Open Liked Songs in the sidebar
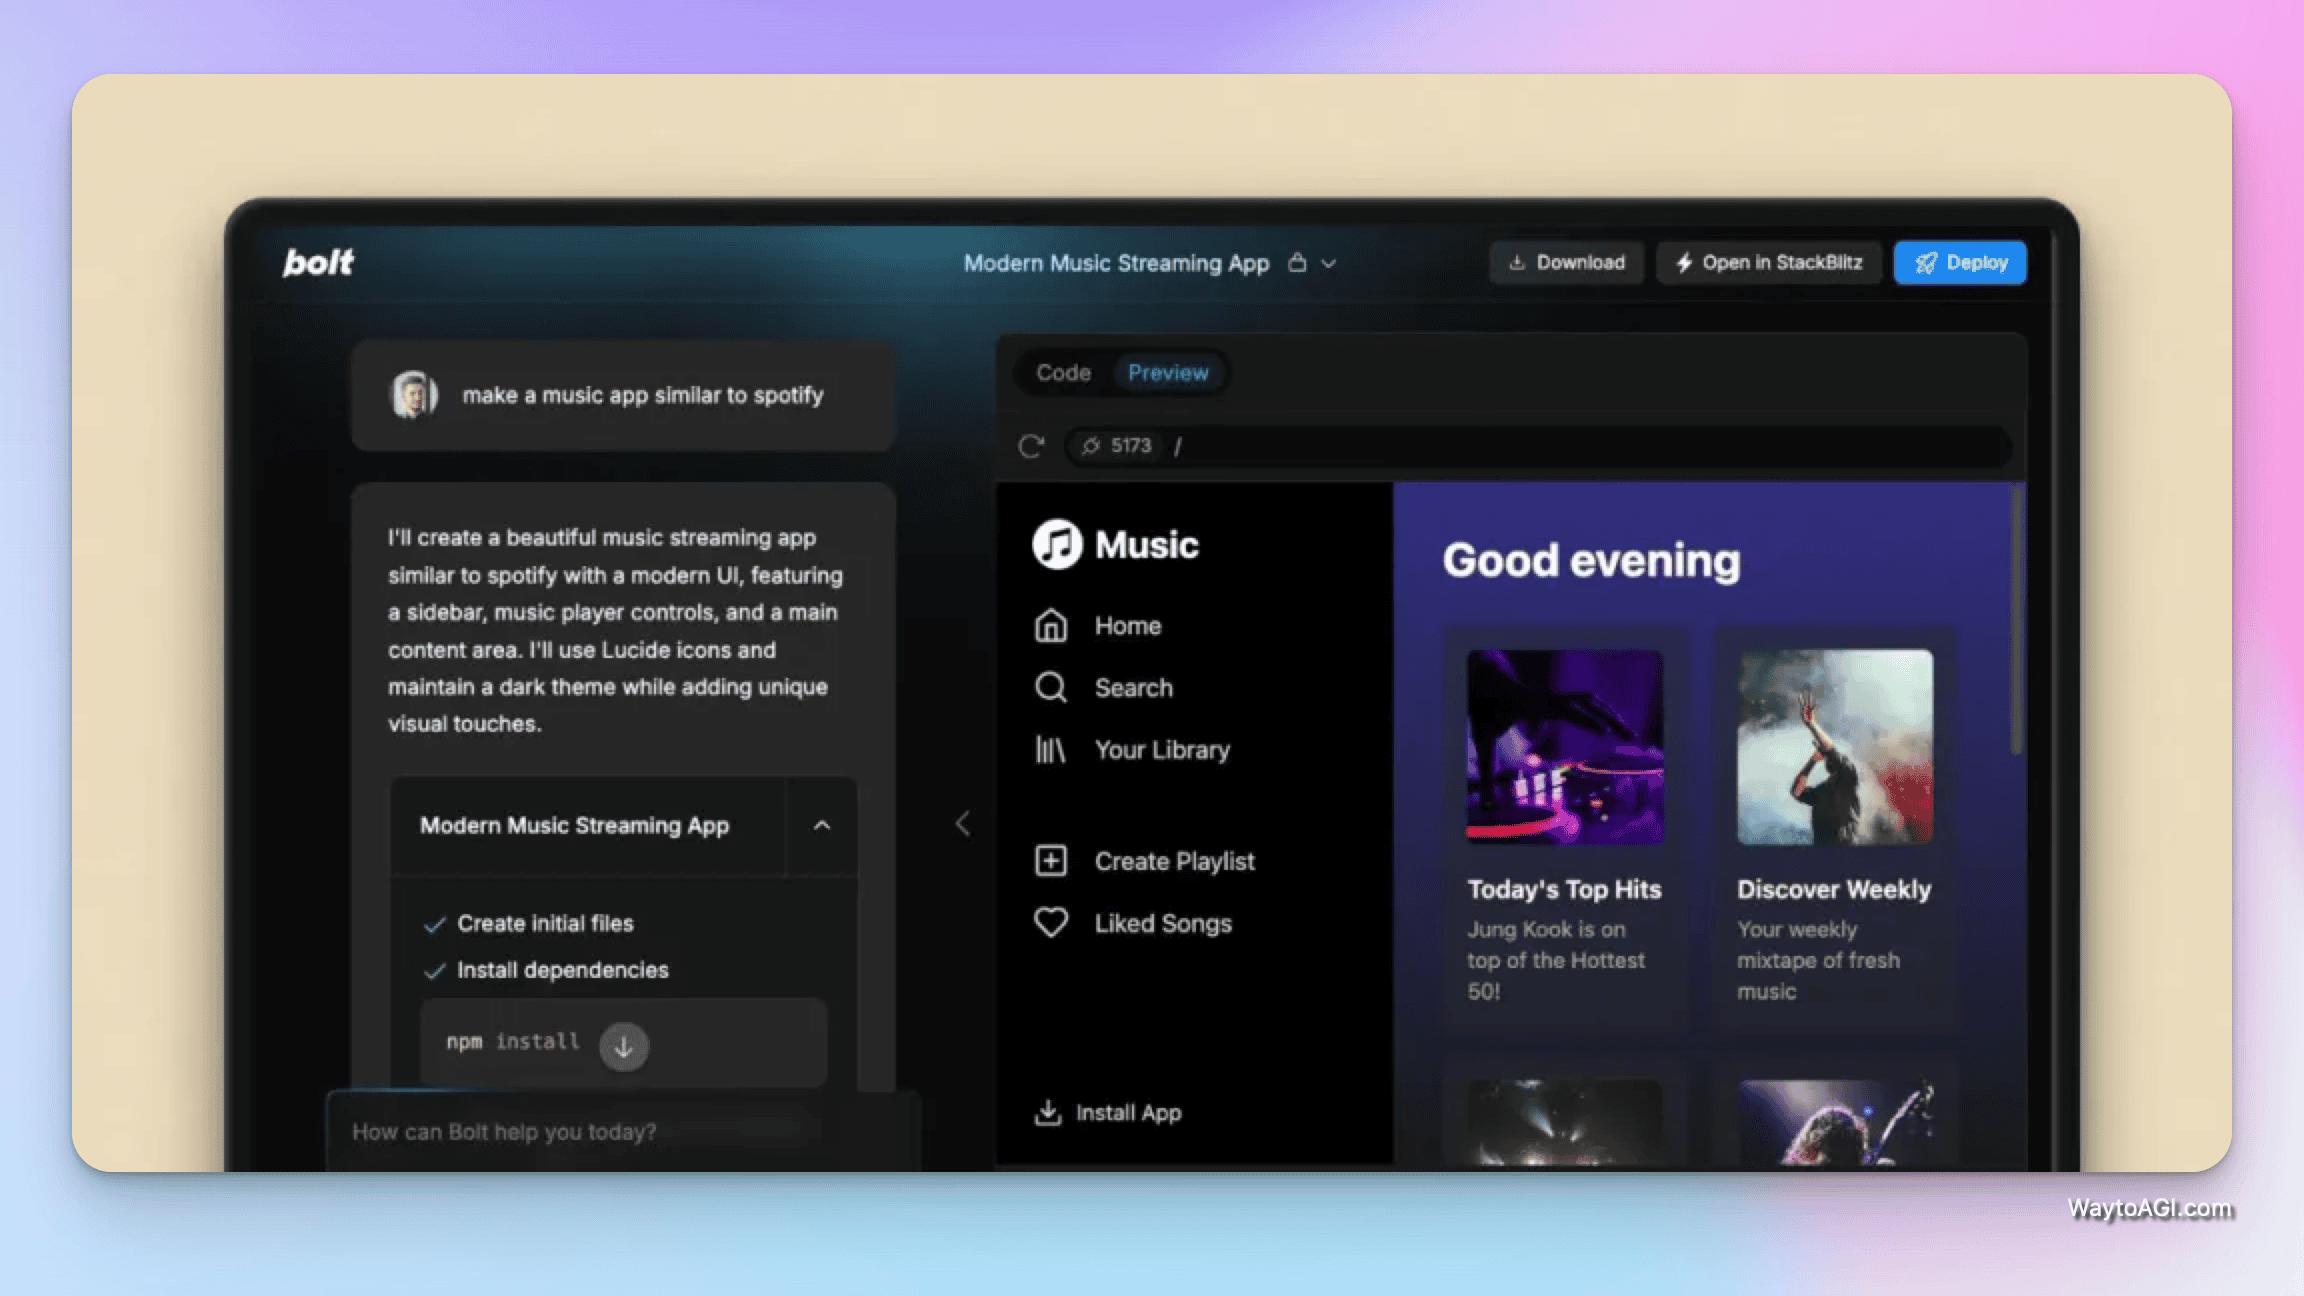 tap(1163, 923)
